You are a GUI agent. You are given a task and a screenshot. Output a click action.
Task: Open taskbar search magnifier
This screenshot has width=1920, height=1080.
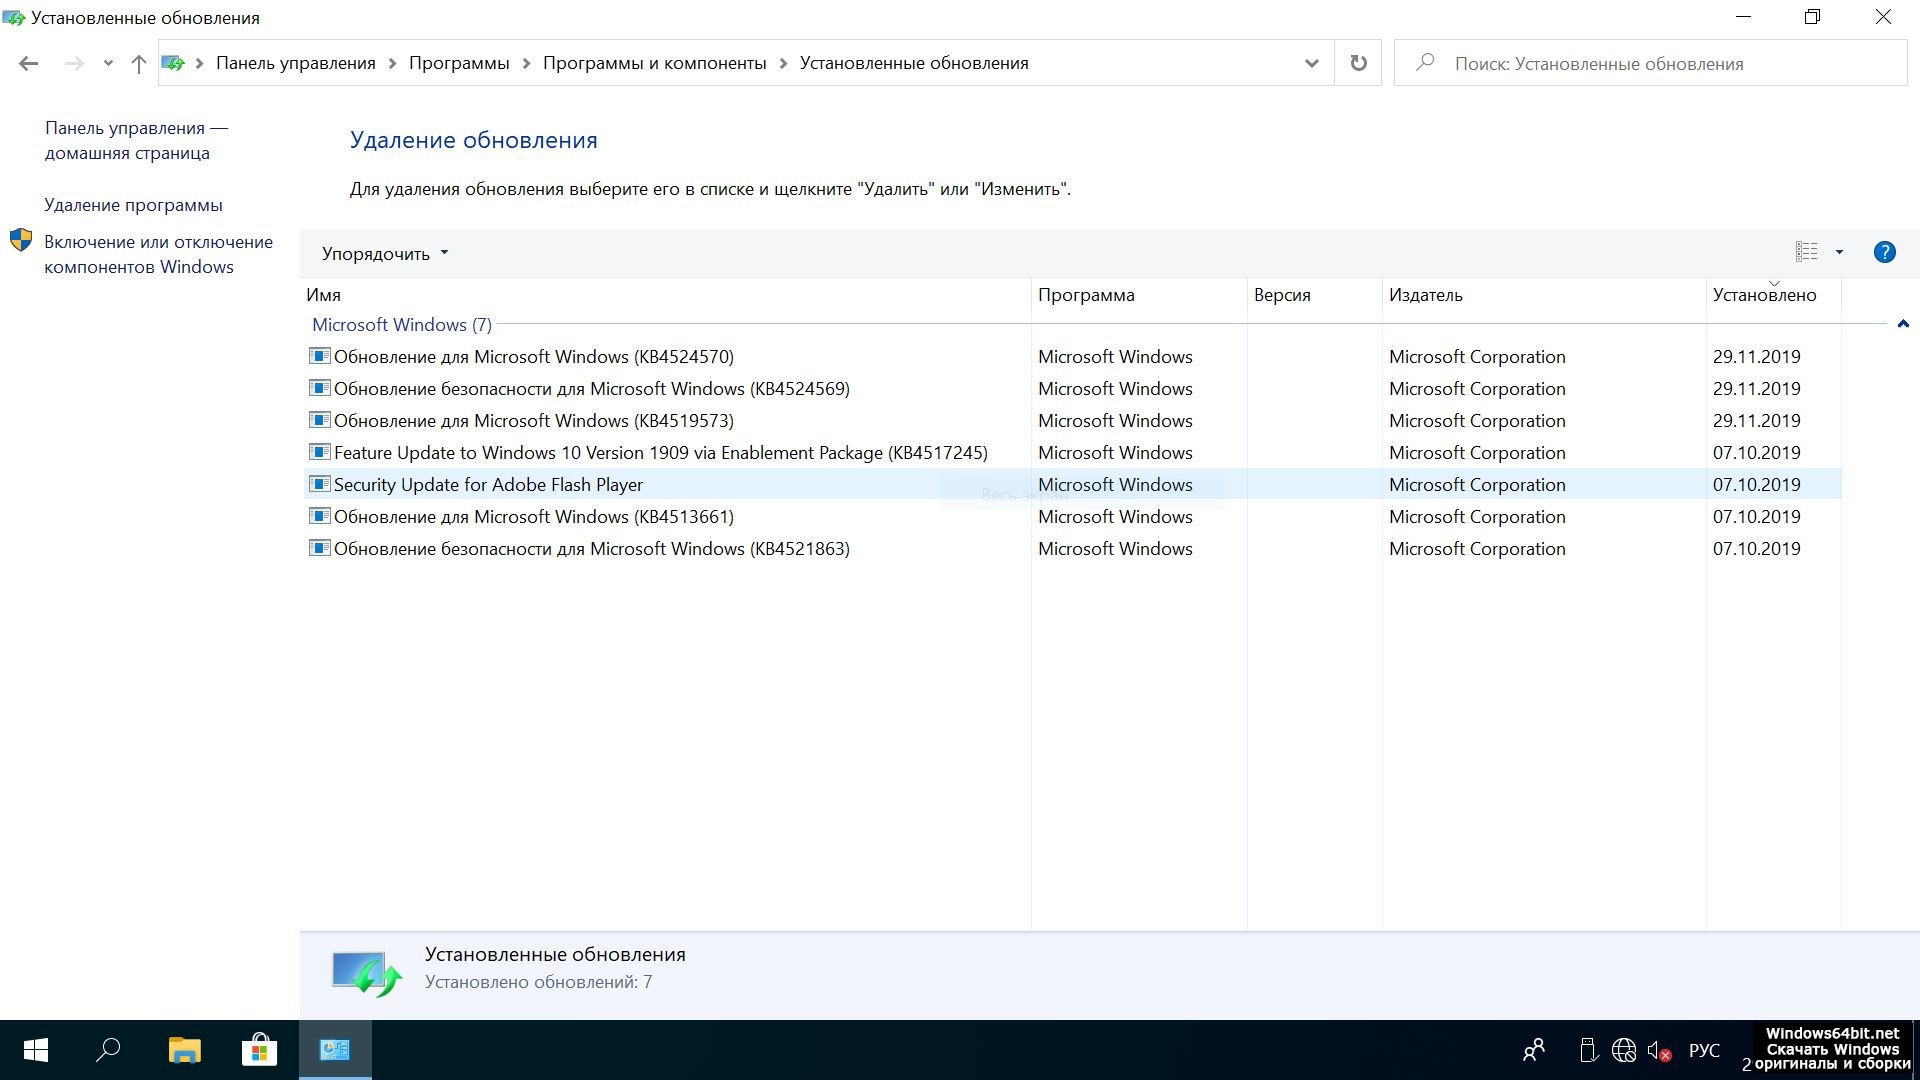pyautogui.click(x=108, y=1050)
